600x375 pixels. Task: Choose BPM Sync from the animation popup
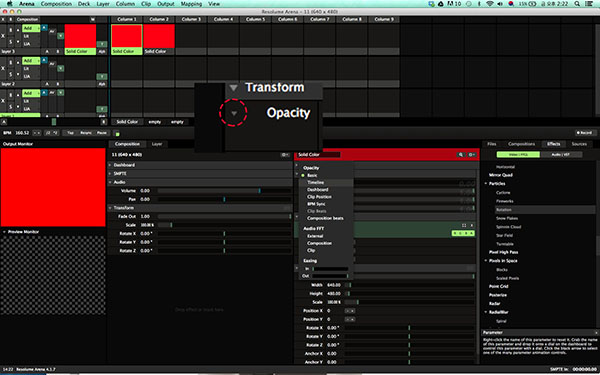click(316, 204)
